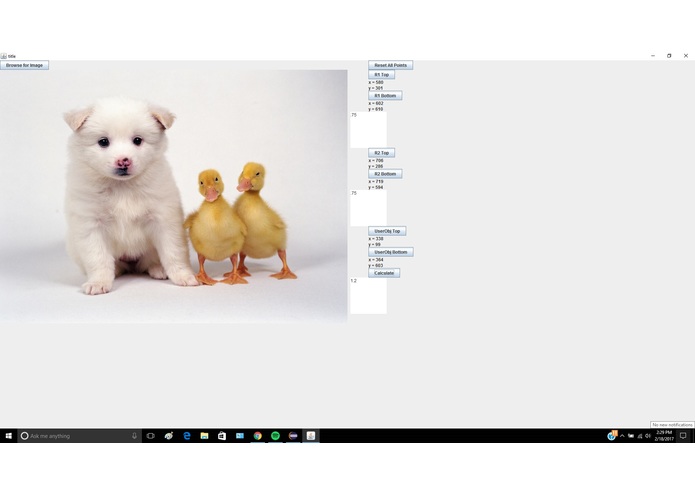Open Task View in the taskbar
The image size is (695, 494).
(x=151, y=436)
